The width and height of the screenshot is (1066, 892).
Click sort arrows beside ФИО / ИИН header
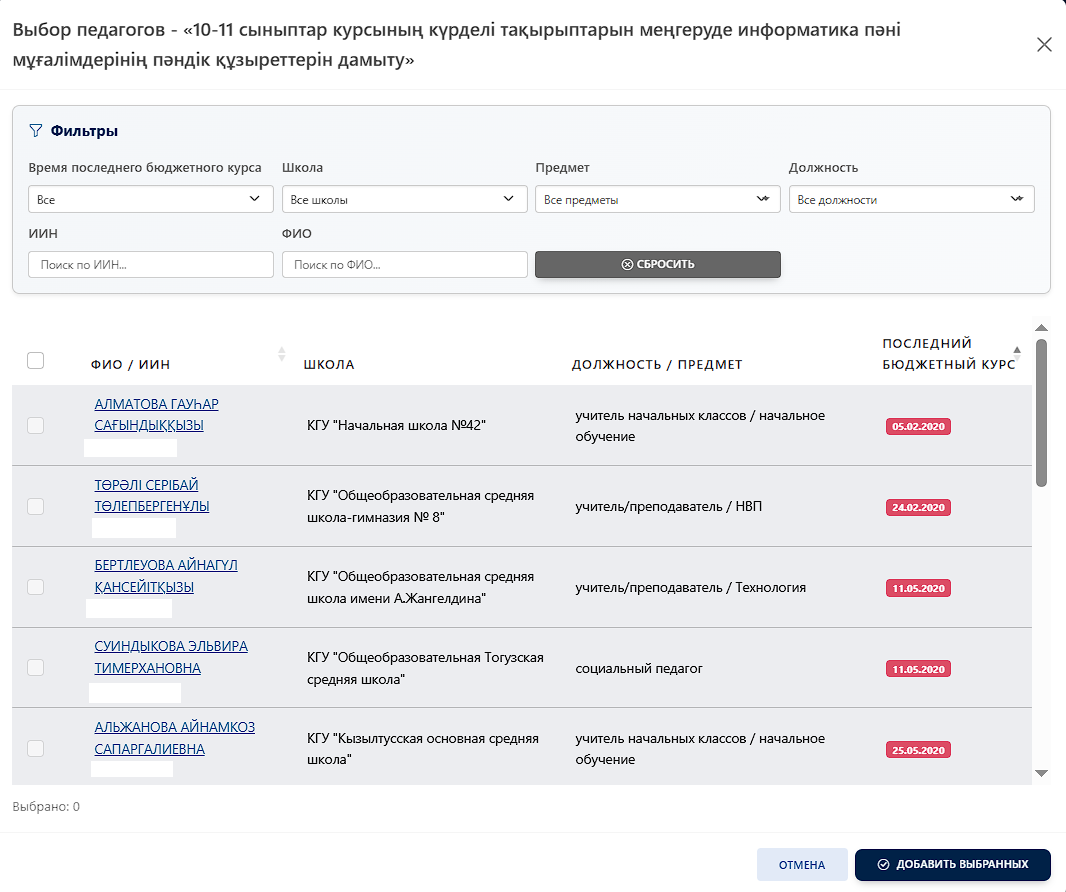(x=282, y=354)
